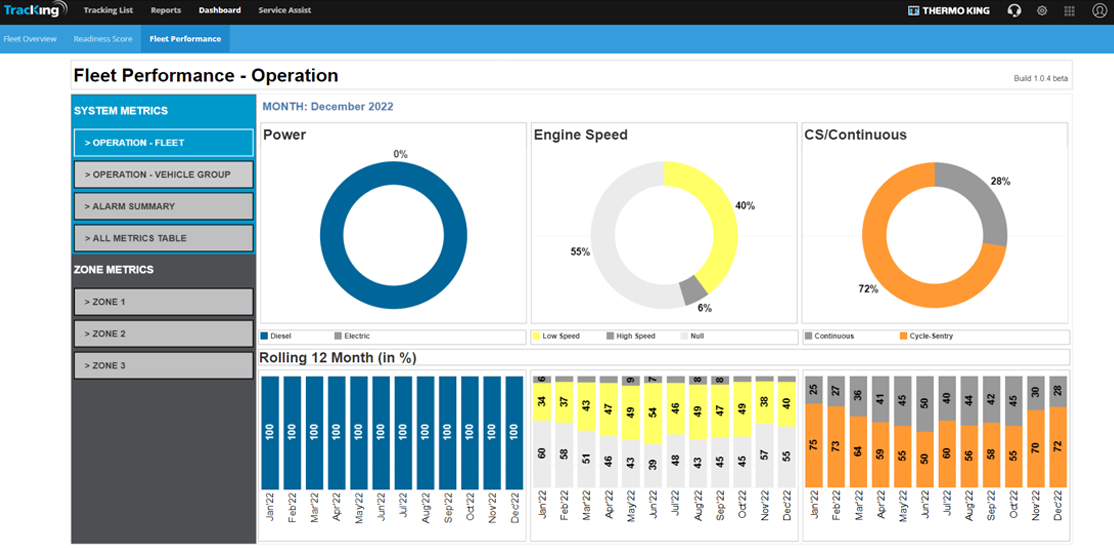Click the headset support icon
The width and height of the screenshot is (1114, 548).
point(1014,11)
